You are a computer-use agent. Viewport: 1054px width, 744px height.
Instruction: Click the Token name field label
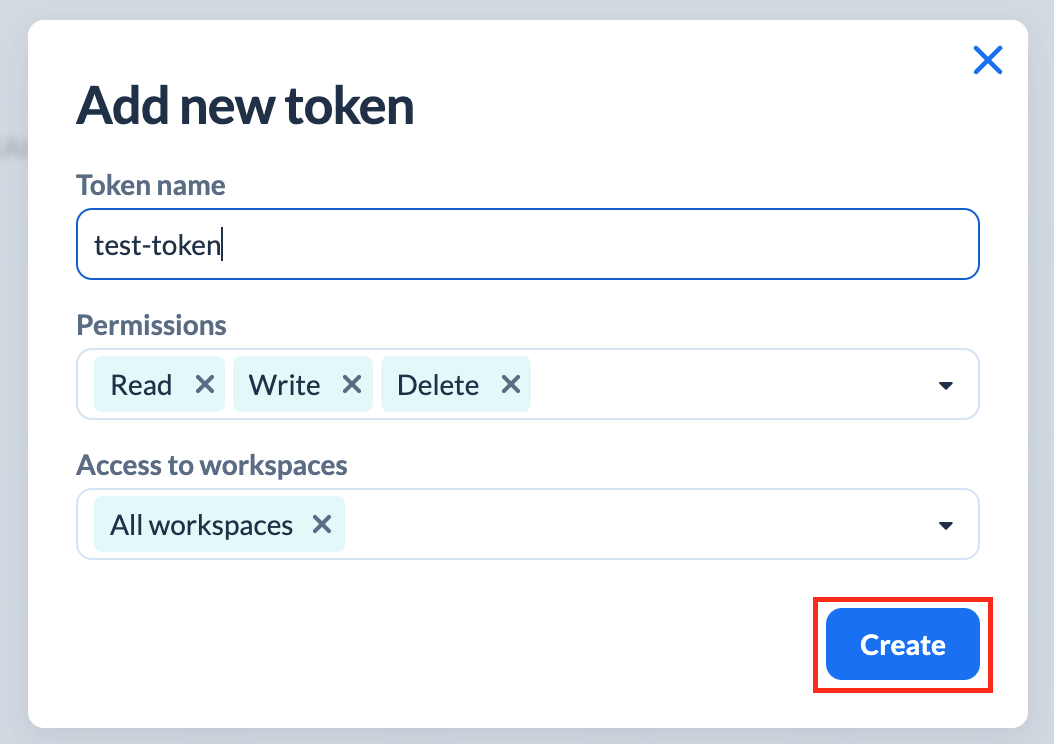(151, 186)
